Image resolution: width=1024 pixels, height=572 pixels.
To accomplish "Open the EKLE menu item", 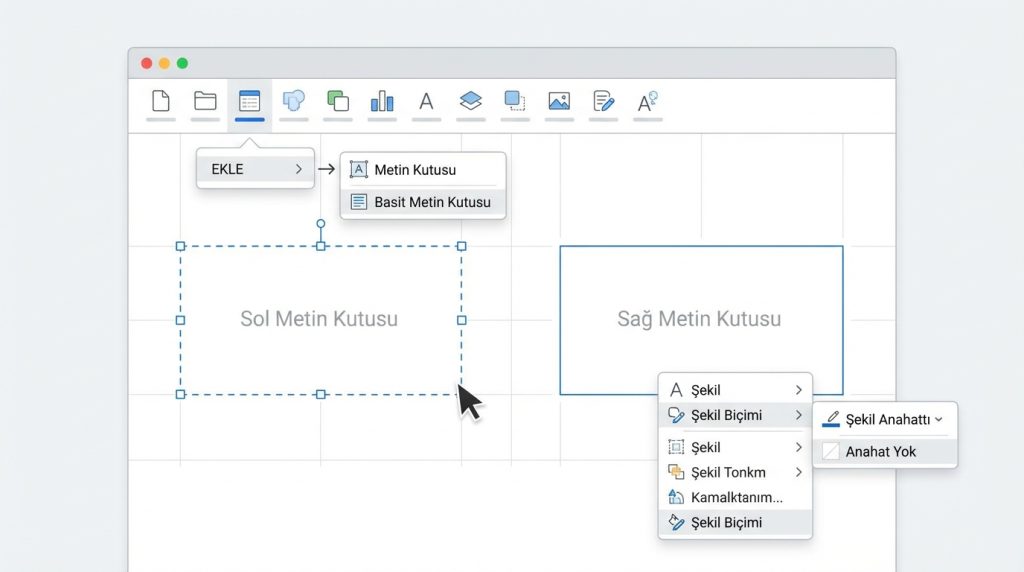I will [x=255, y=169].
